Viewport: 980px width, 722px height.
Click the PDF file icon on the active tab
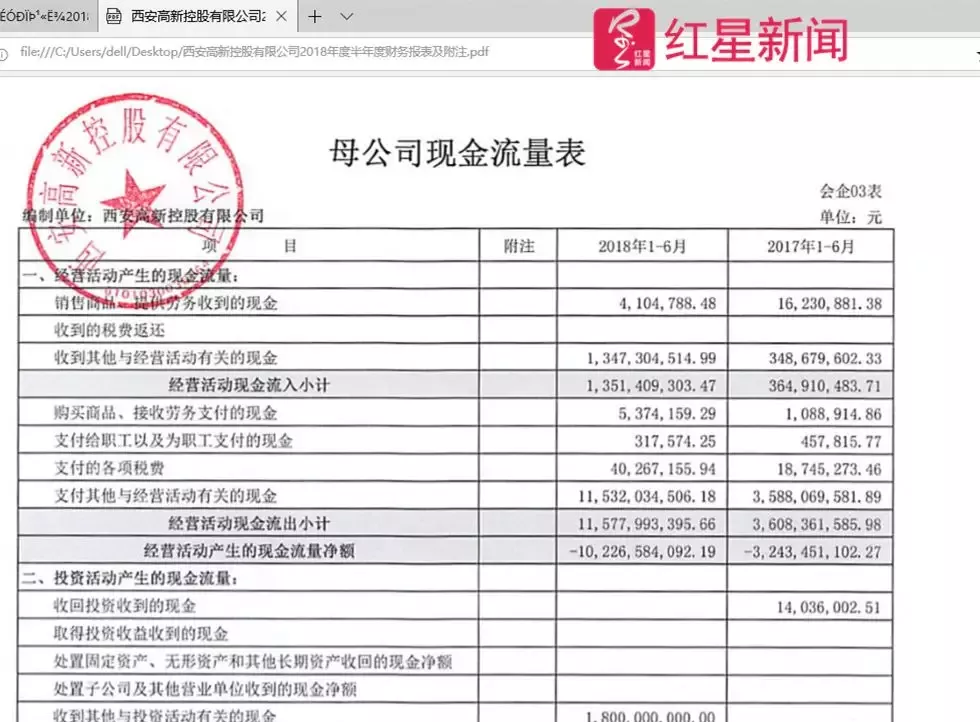click(114, 16)
